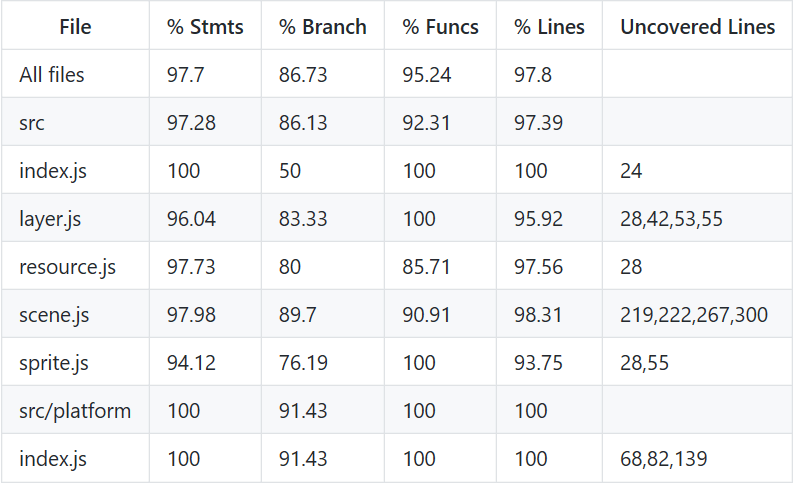
Task: Select the src/platform folder row
Action: point(397,410)
